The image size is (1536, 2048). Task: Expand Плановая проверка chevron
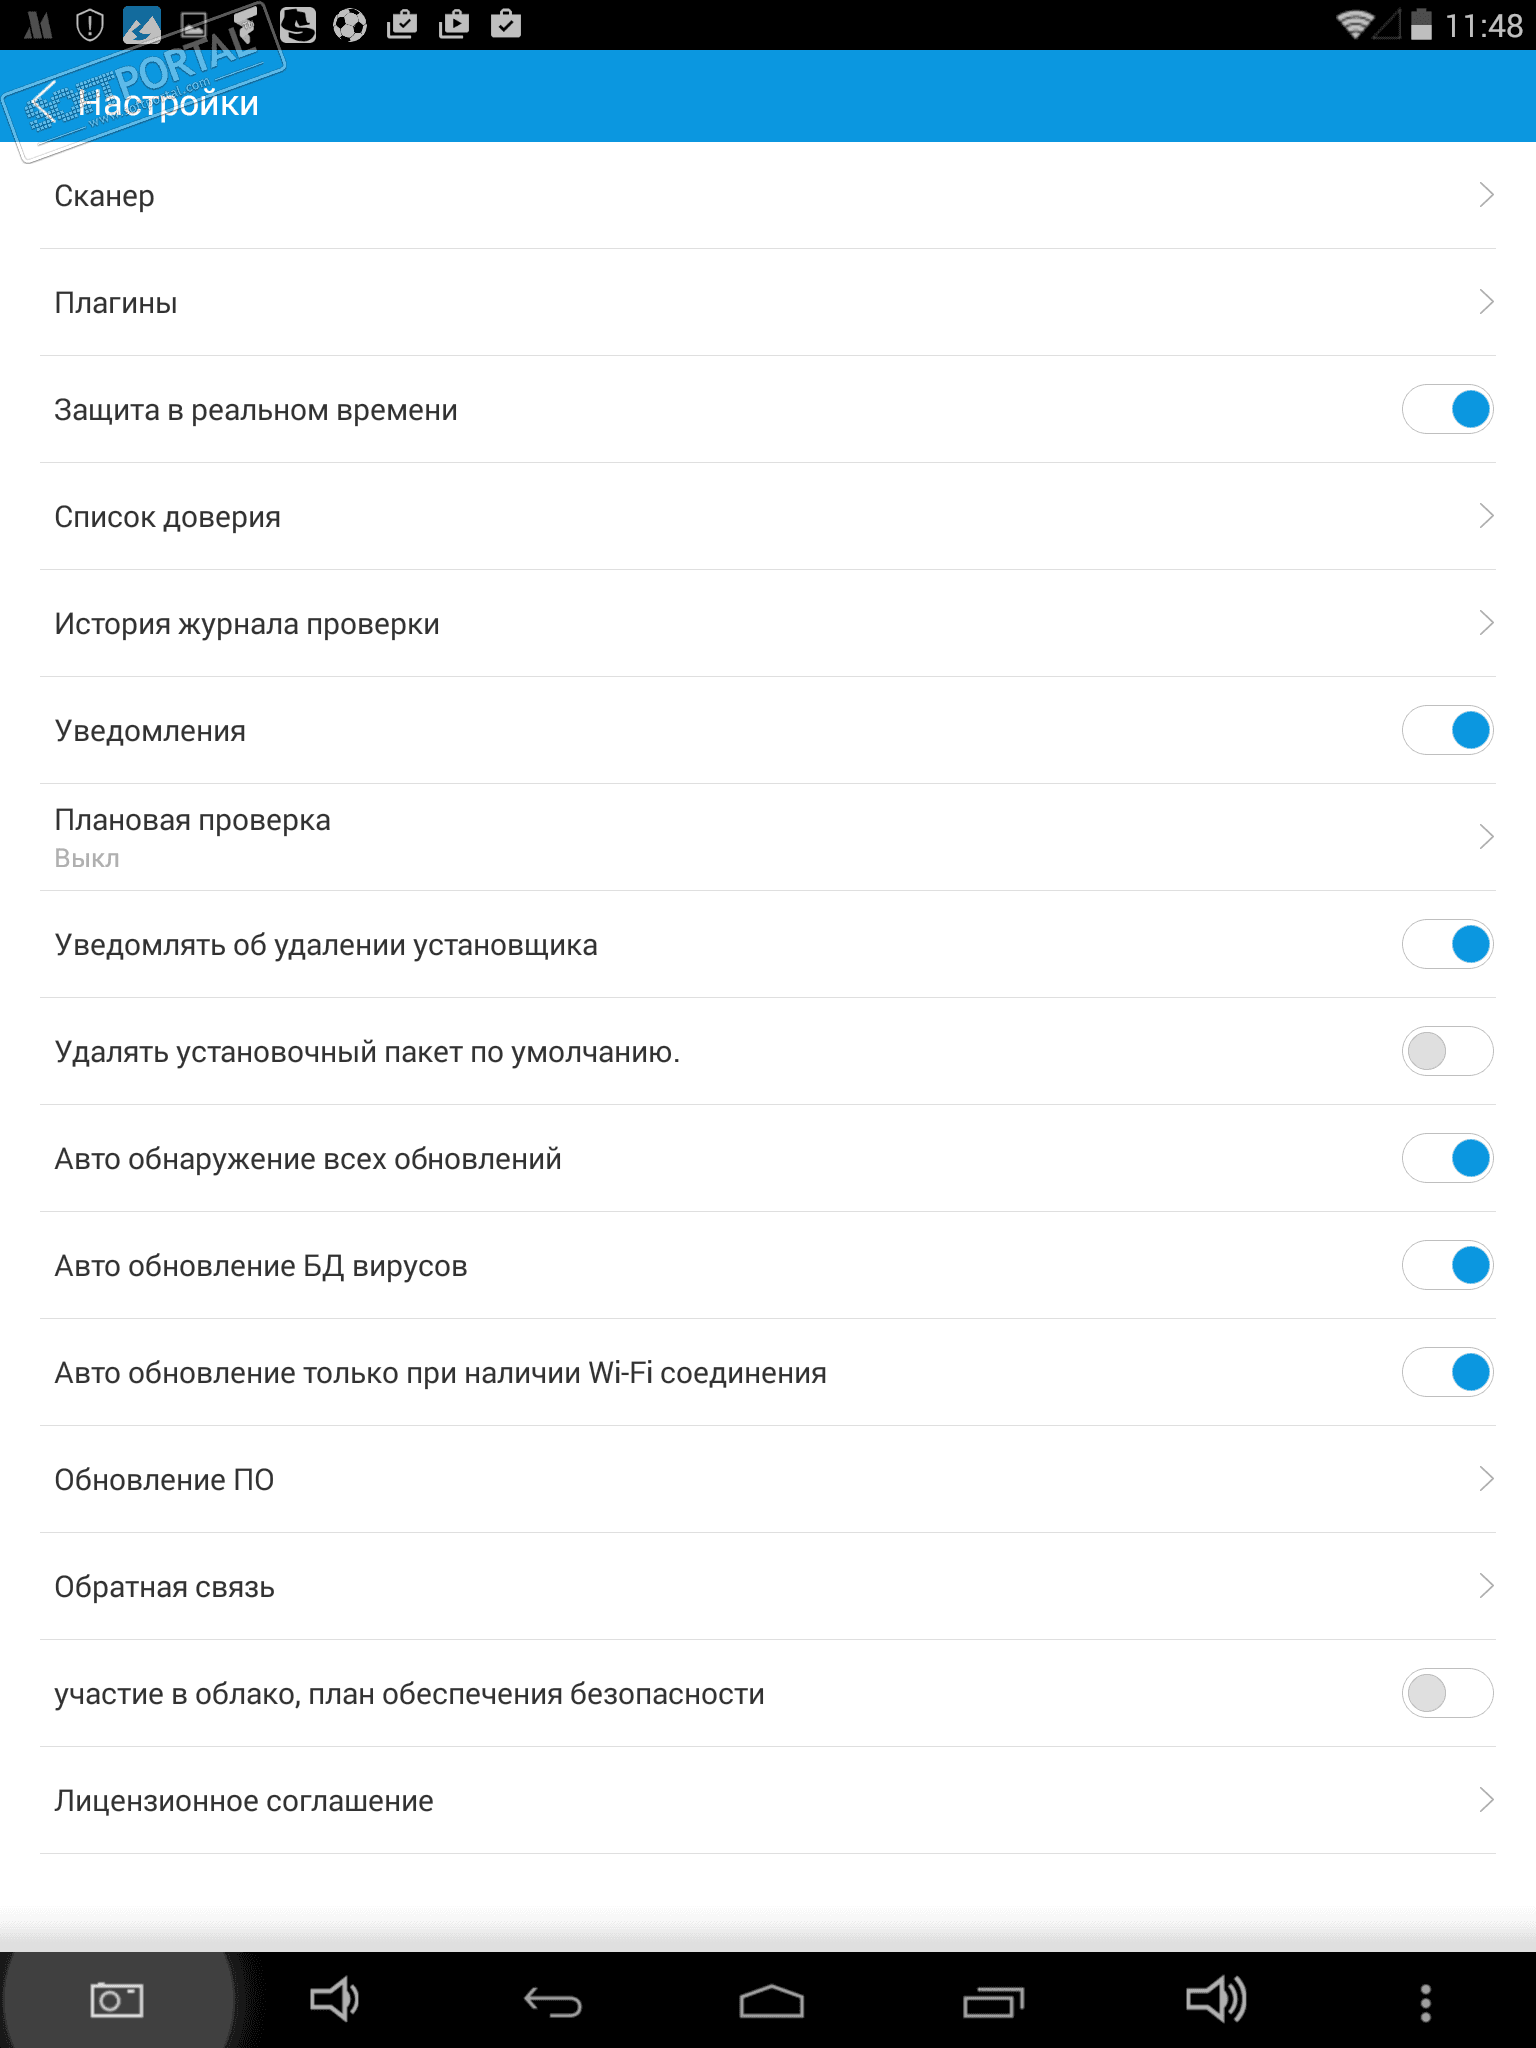1486,836
